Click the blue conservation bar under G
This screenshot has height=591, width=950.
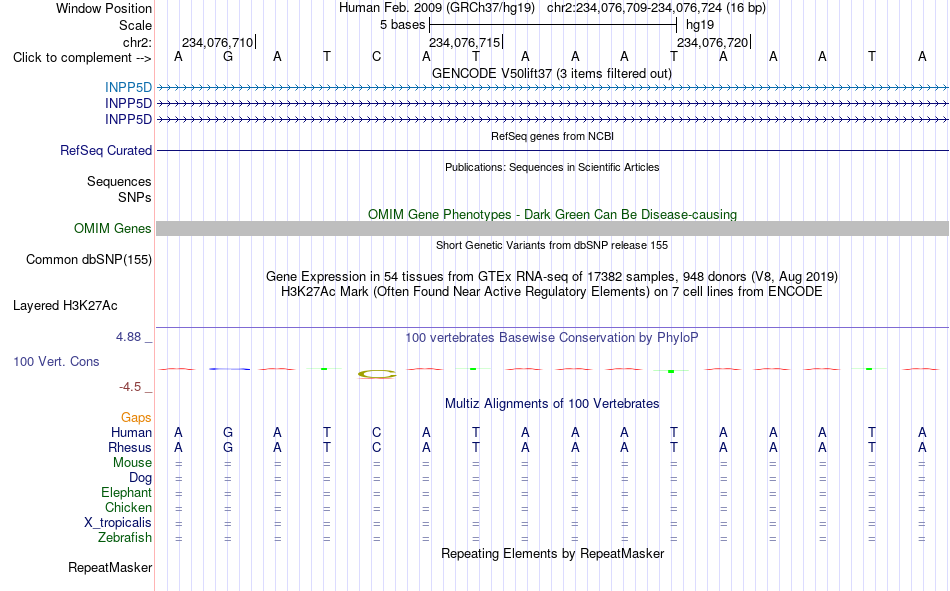[229, 369]
